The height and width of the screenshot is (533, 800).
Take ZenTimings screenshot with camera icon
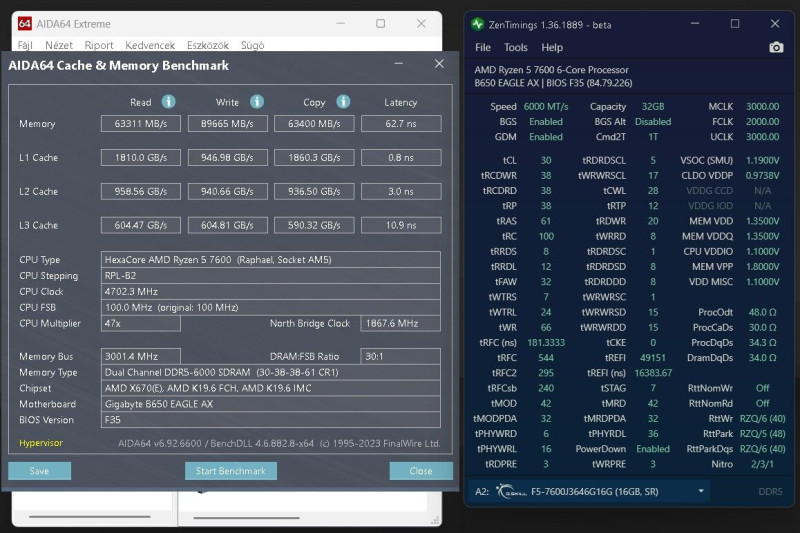click(x=776, y=47)
